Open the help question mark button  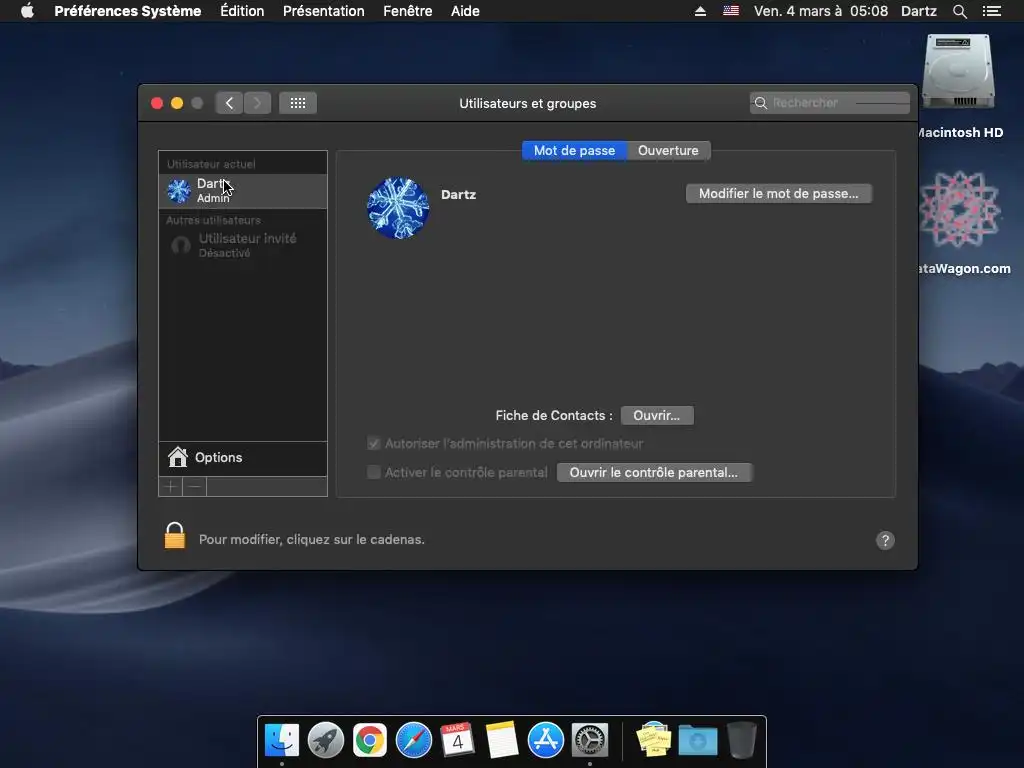point(885,540)
